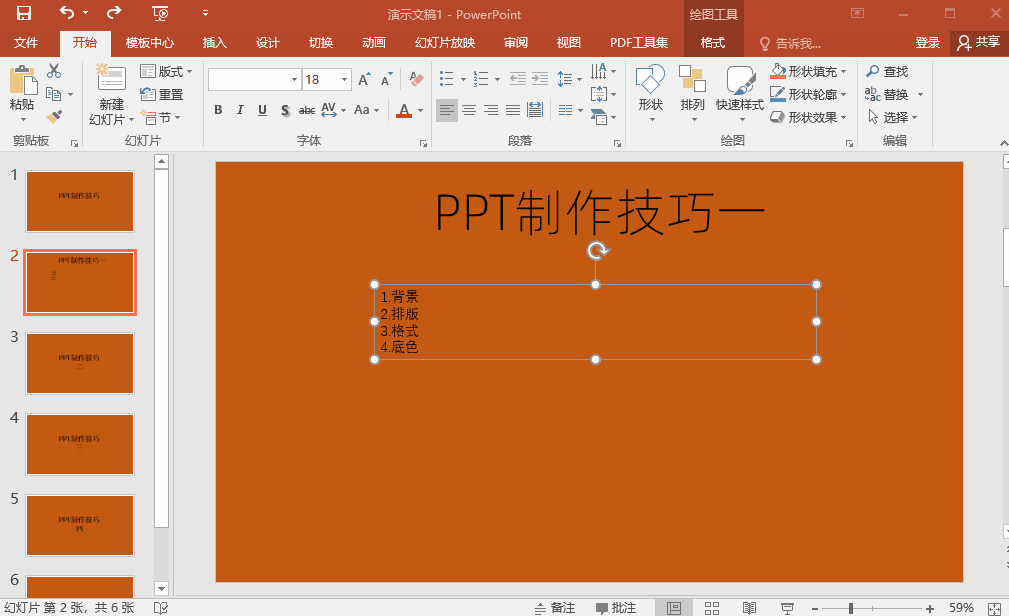The image size is (1009, 616).
Task: Select the Format Painter icon
Action: (x=55, y=115)
